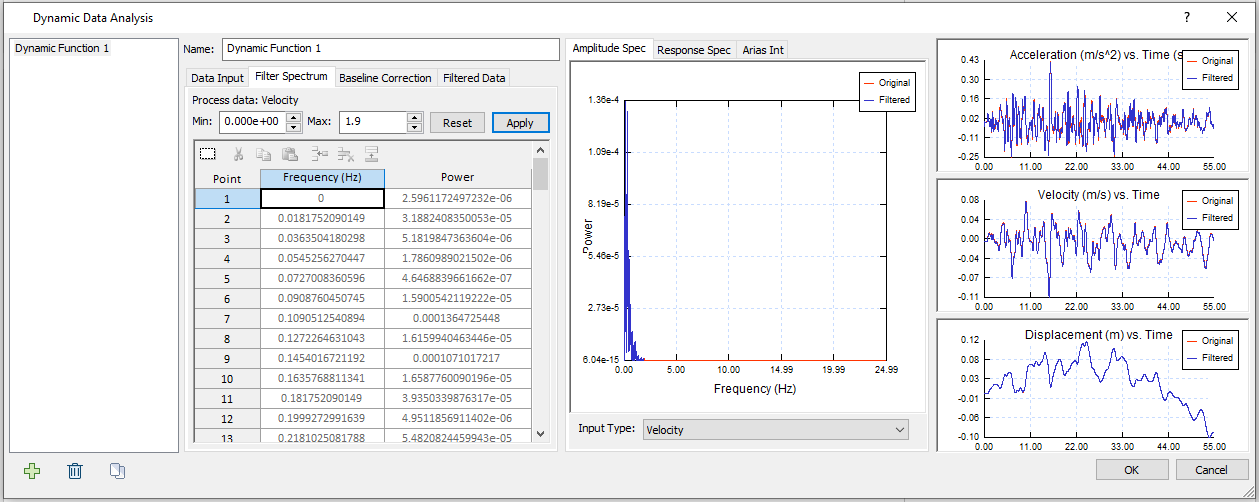Increase the Min frequency with up stepper arrow
The image size is (1259, 502).
tap(293, 117)
